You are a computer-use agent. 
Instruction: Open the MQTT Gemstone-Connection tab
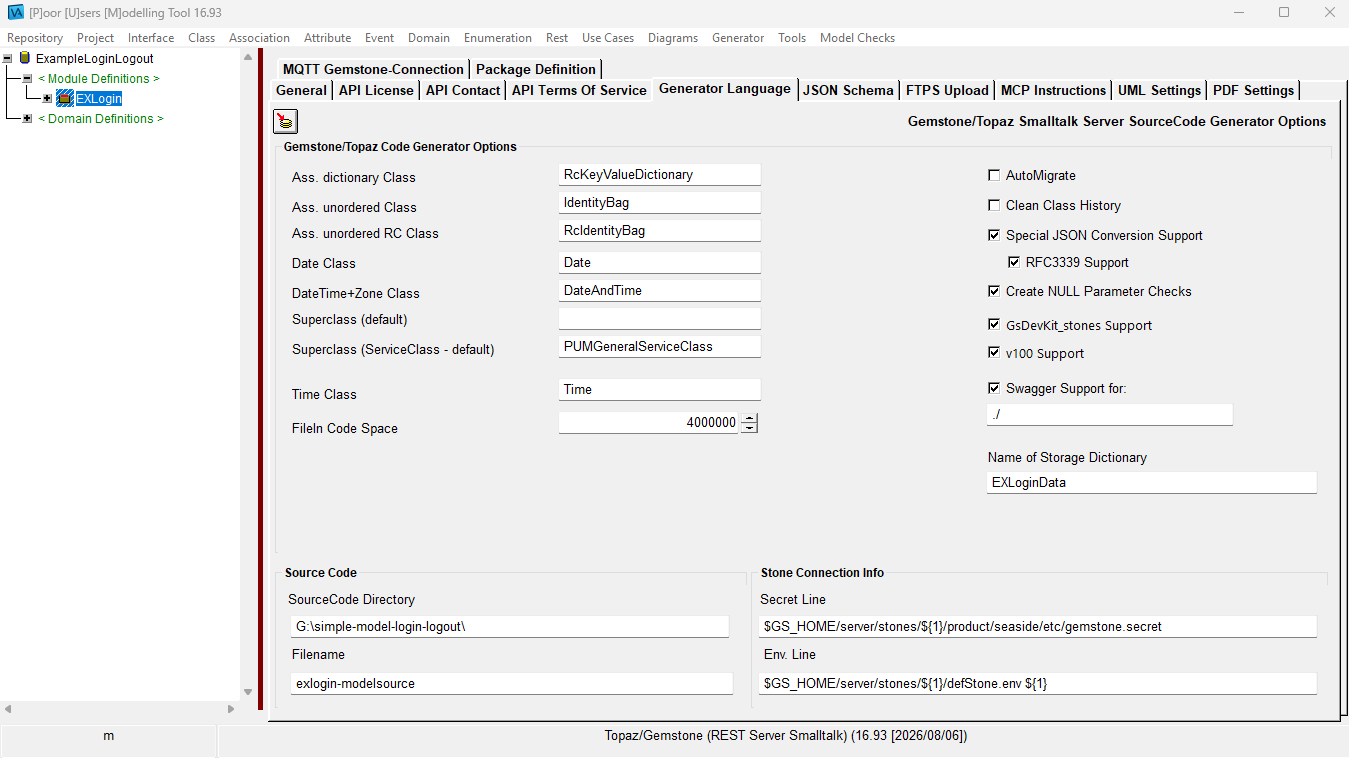[373, 69]
